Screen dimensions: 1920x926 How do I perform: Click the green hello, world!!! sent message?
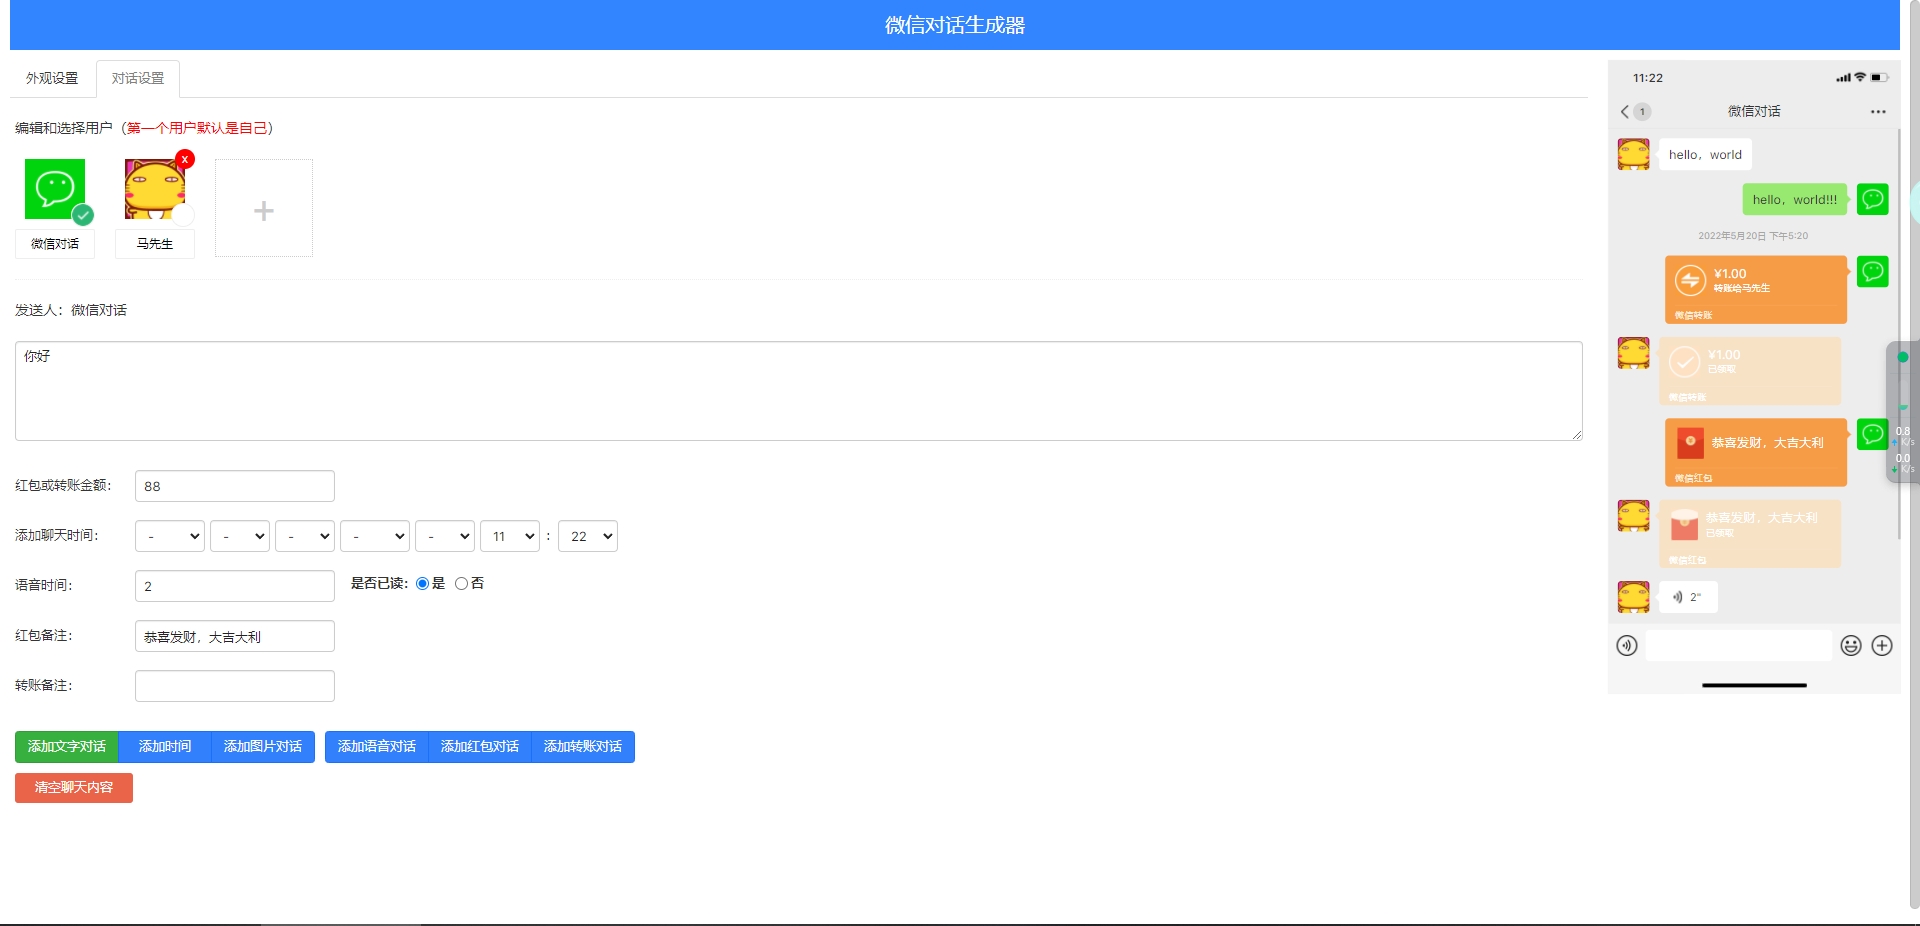[x=1795, y=199]
